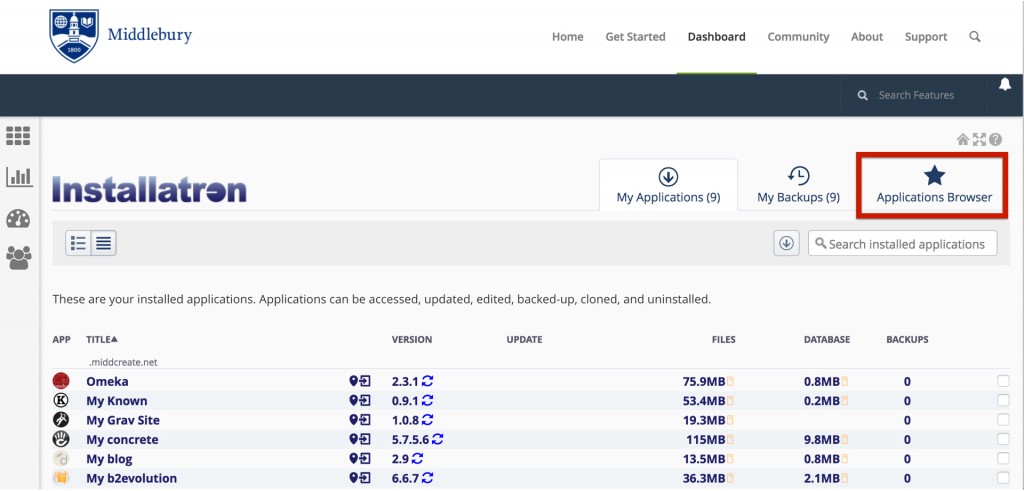Click the home icon above the tabs
Screen dimensions: 1024x491
[963, 140]
